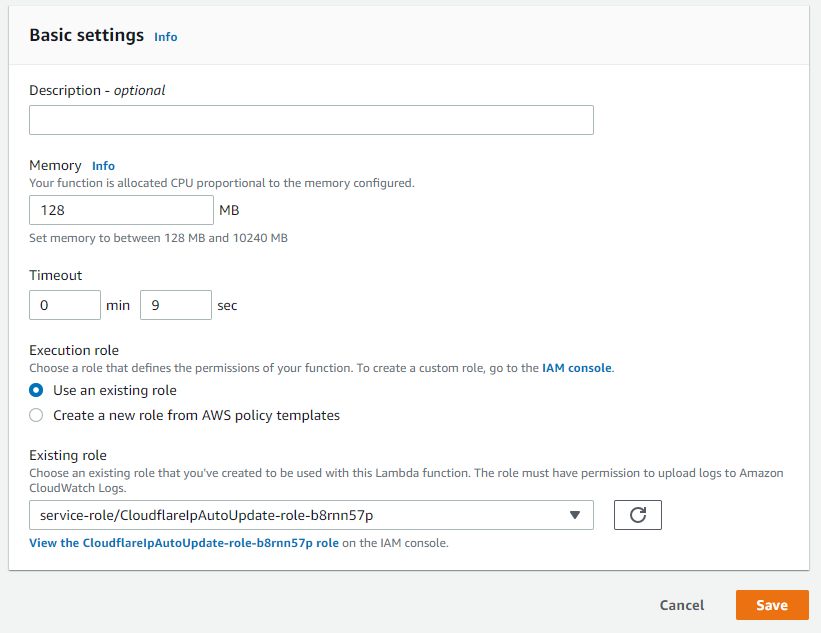Click the Memory field showing 128
This screenshot has width=821, height=633.
[121, 210]
